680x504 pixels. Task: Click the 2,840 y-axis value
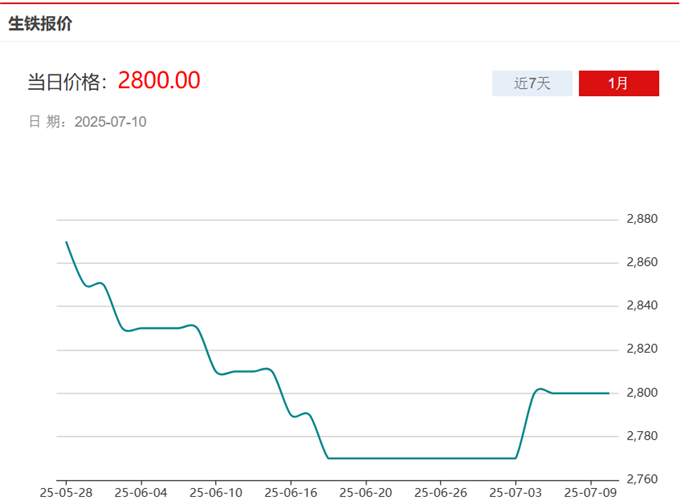click(641, 306)
